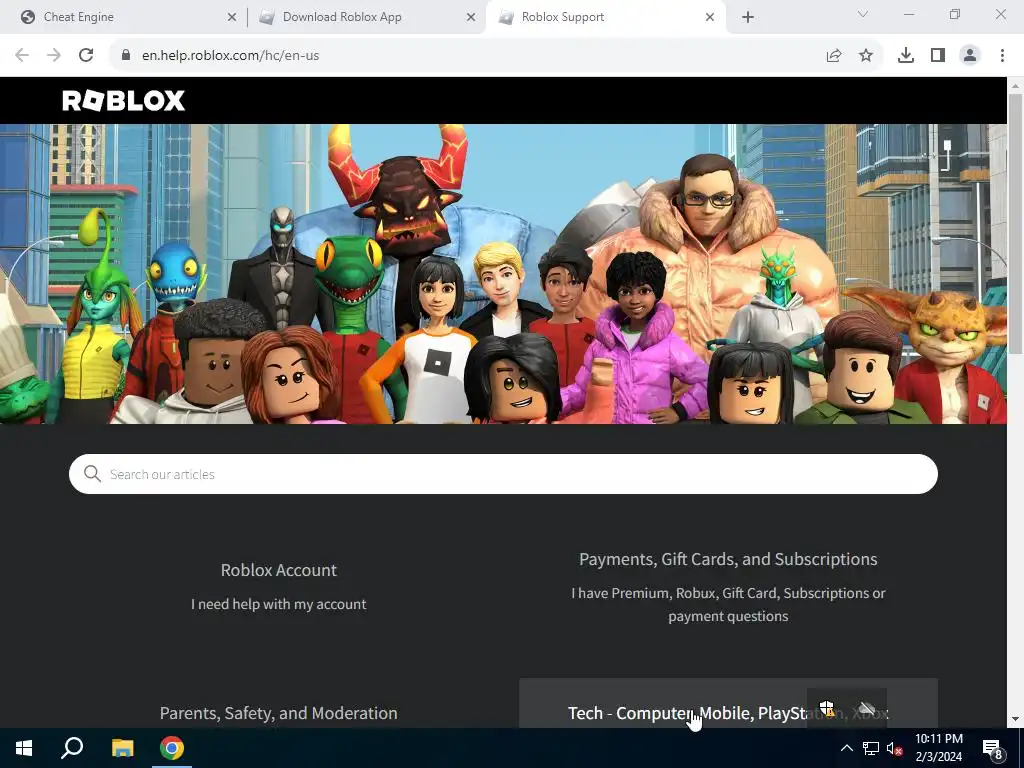Open the Chrome profile avatar

pyautogui.click(x=970, y=56)
